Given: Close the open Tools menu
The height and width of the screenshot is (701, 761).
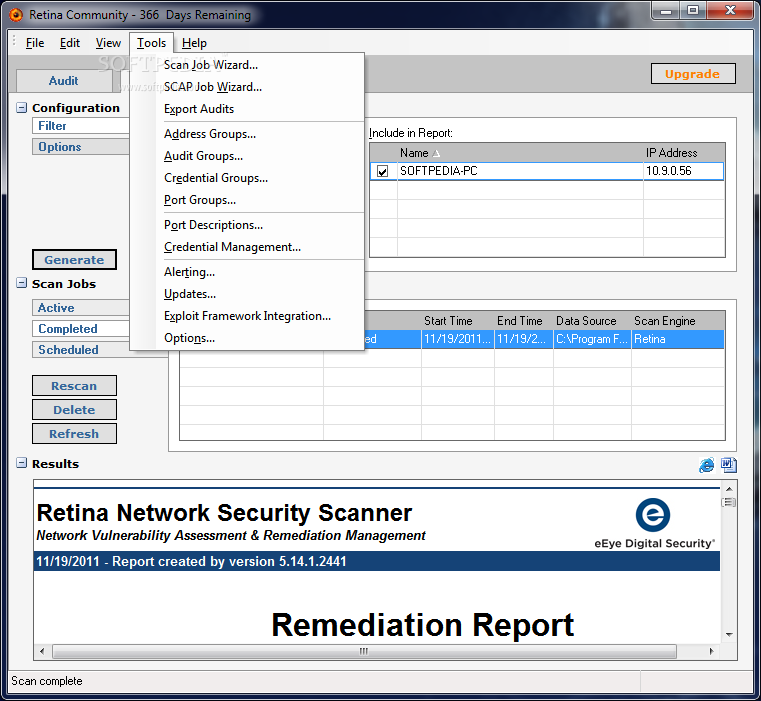Looking at the screenshot, I should [x=151, y=43].
